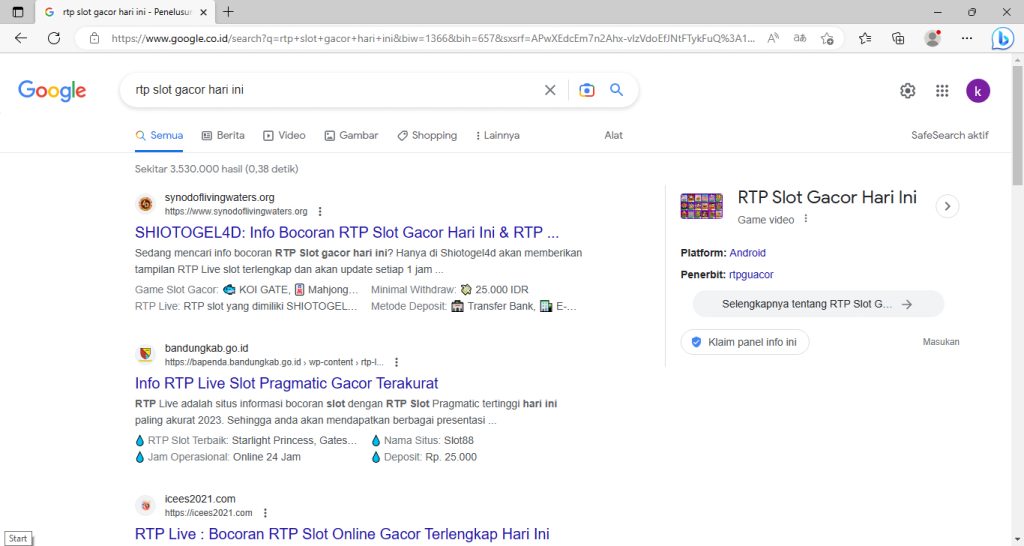Image resolution: width=1024 pixels, height=546 pixels.
Task: Add this page to favorites
Action: point(827,39)
